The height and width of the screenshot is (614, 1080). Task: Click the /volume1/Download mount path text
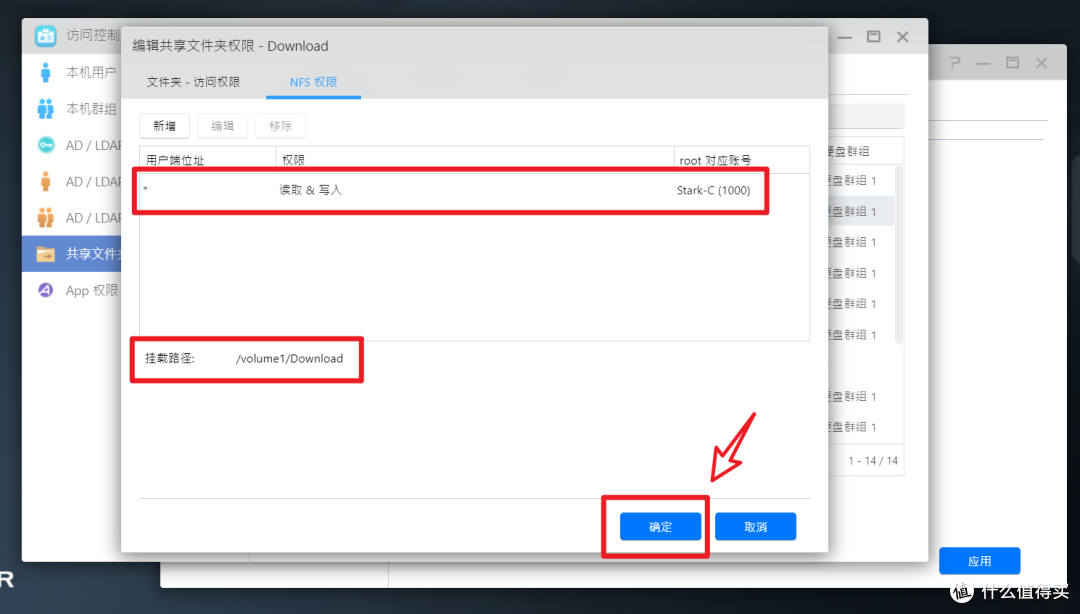[x=289, y=358]
